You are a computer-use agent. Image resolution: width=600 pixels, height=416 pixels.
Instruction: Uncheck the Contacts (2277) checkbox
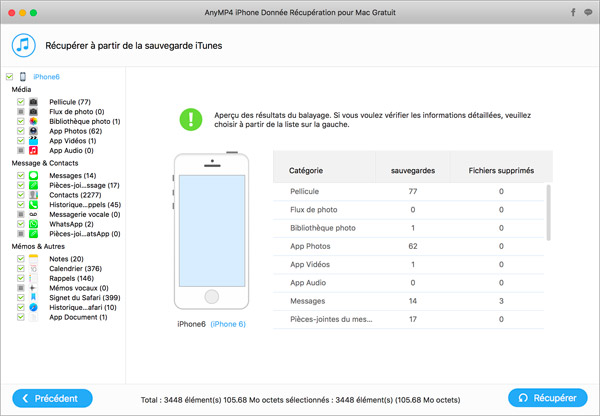21,195
